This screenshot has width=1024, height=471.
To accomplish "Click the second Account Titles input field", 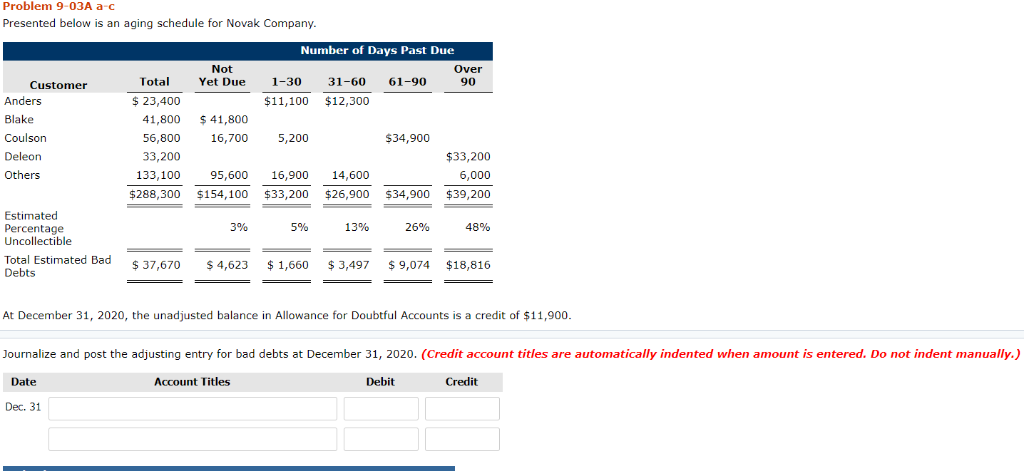I will [x=193, y=439].
